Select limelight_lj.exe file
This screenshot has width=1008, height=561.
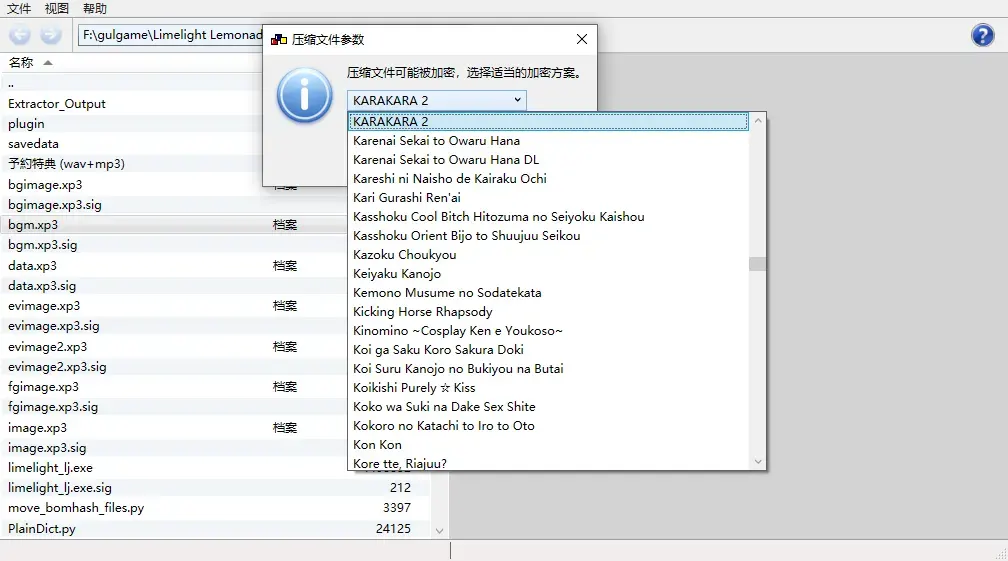pos(50,468)
